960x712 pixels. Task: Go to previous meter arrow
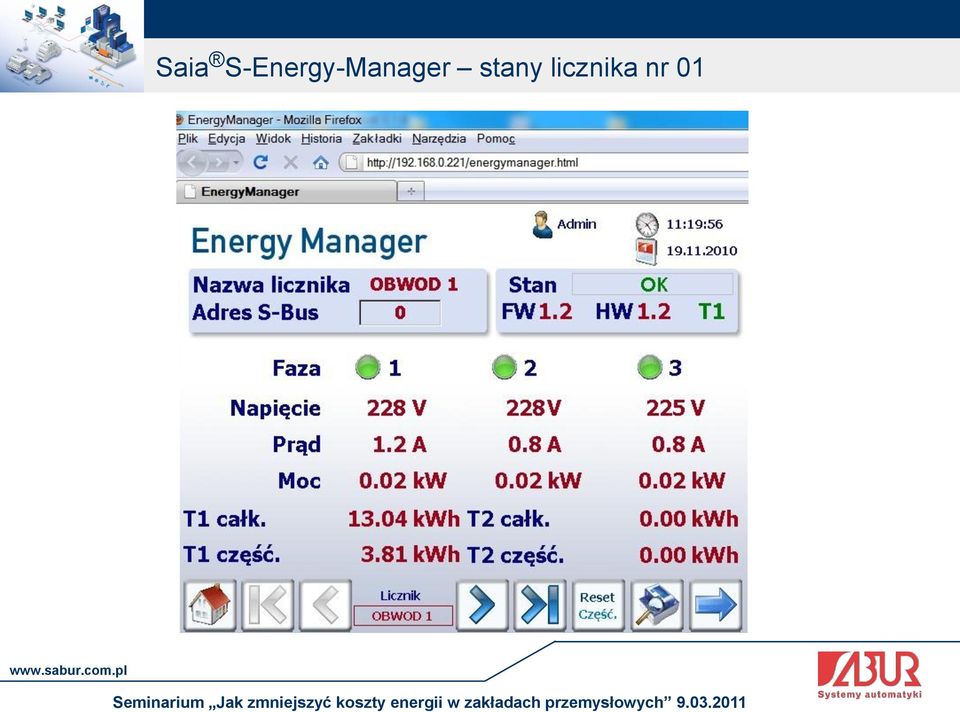coord(325,605)
